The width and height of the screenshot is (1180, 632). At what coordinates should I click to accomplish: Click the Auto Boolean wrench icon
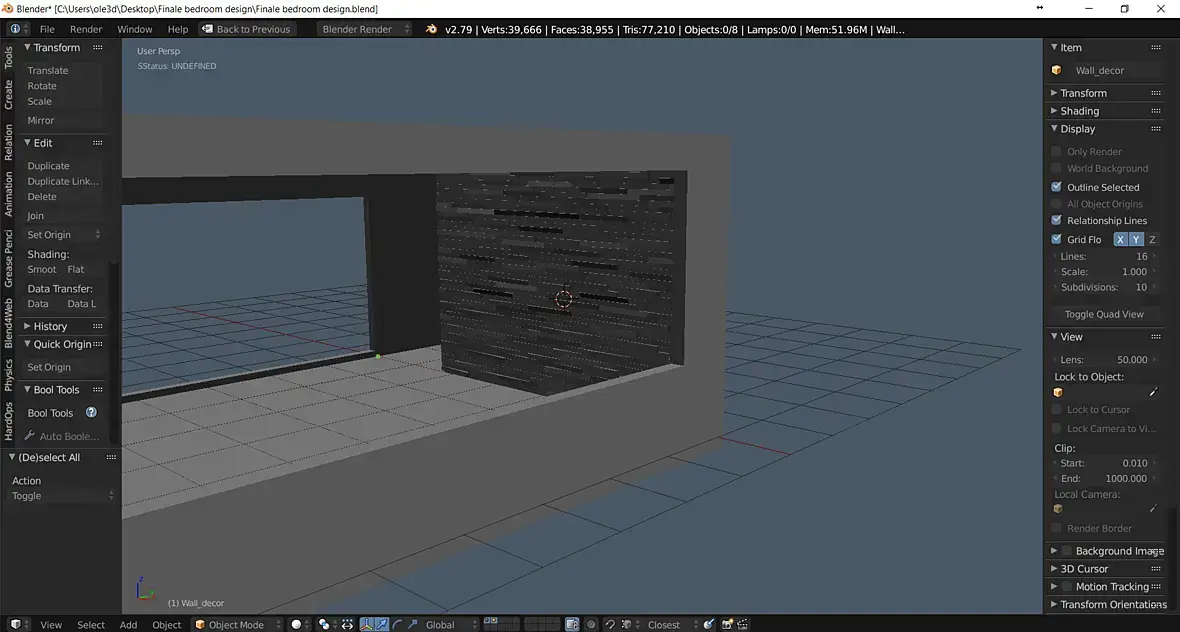click(29, 436)
